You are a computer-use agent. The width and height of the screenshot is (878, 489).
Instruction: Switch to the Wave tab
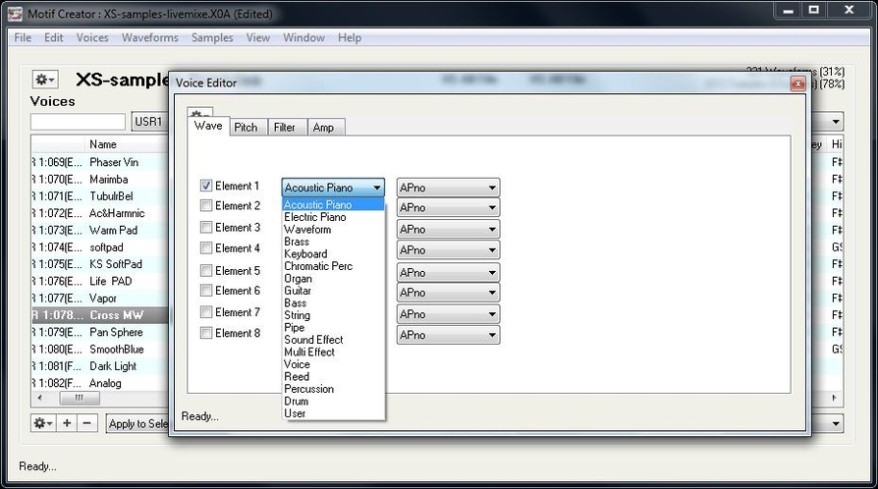coord(208,126)
